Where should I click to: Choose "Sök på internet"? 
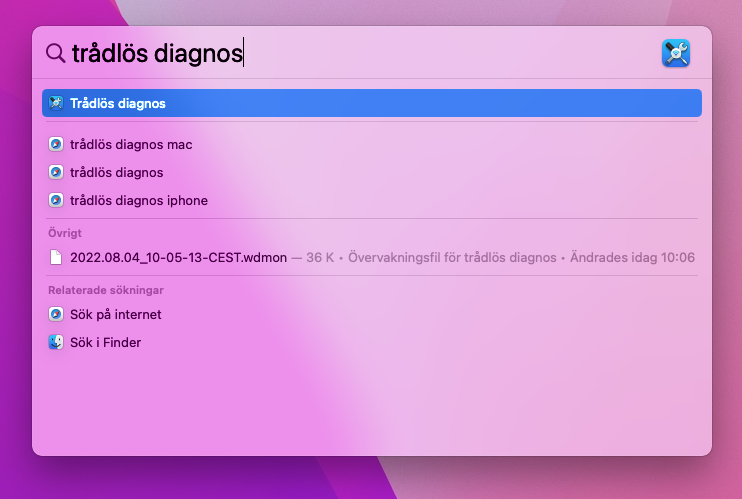(116, 314)
